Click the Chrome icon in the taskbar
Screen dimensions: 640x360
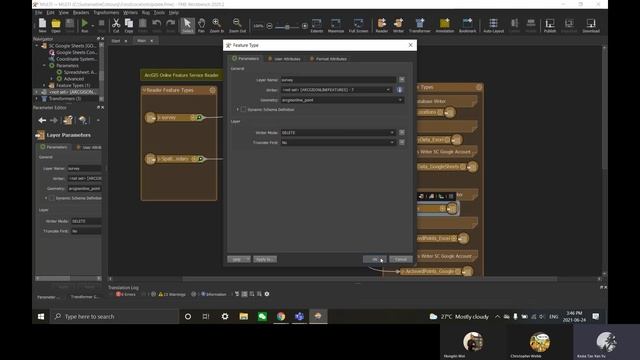pos(281,316)
